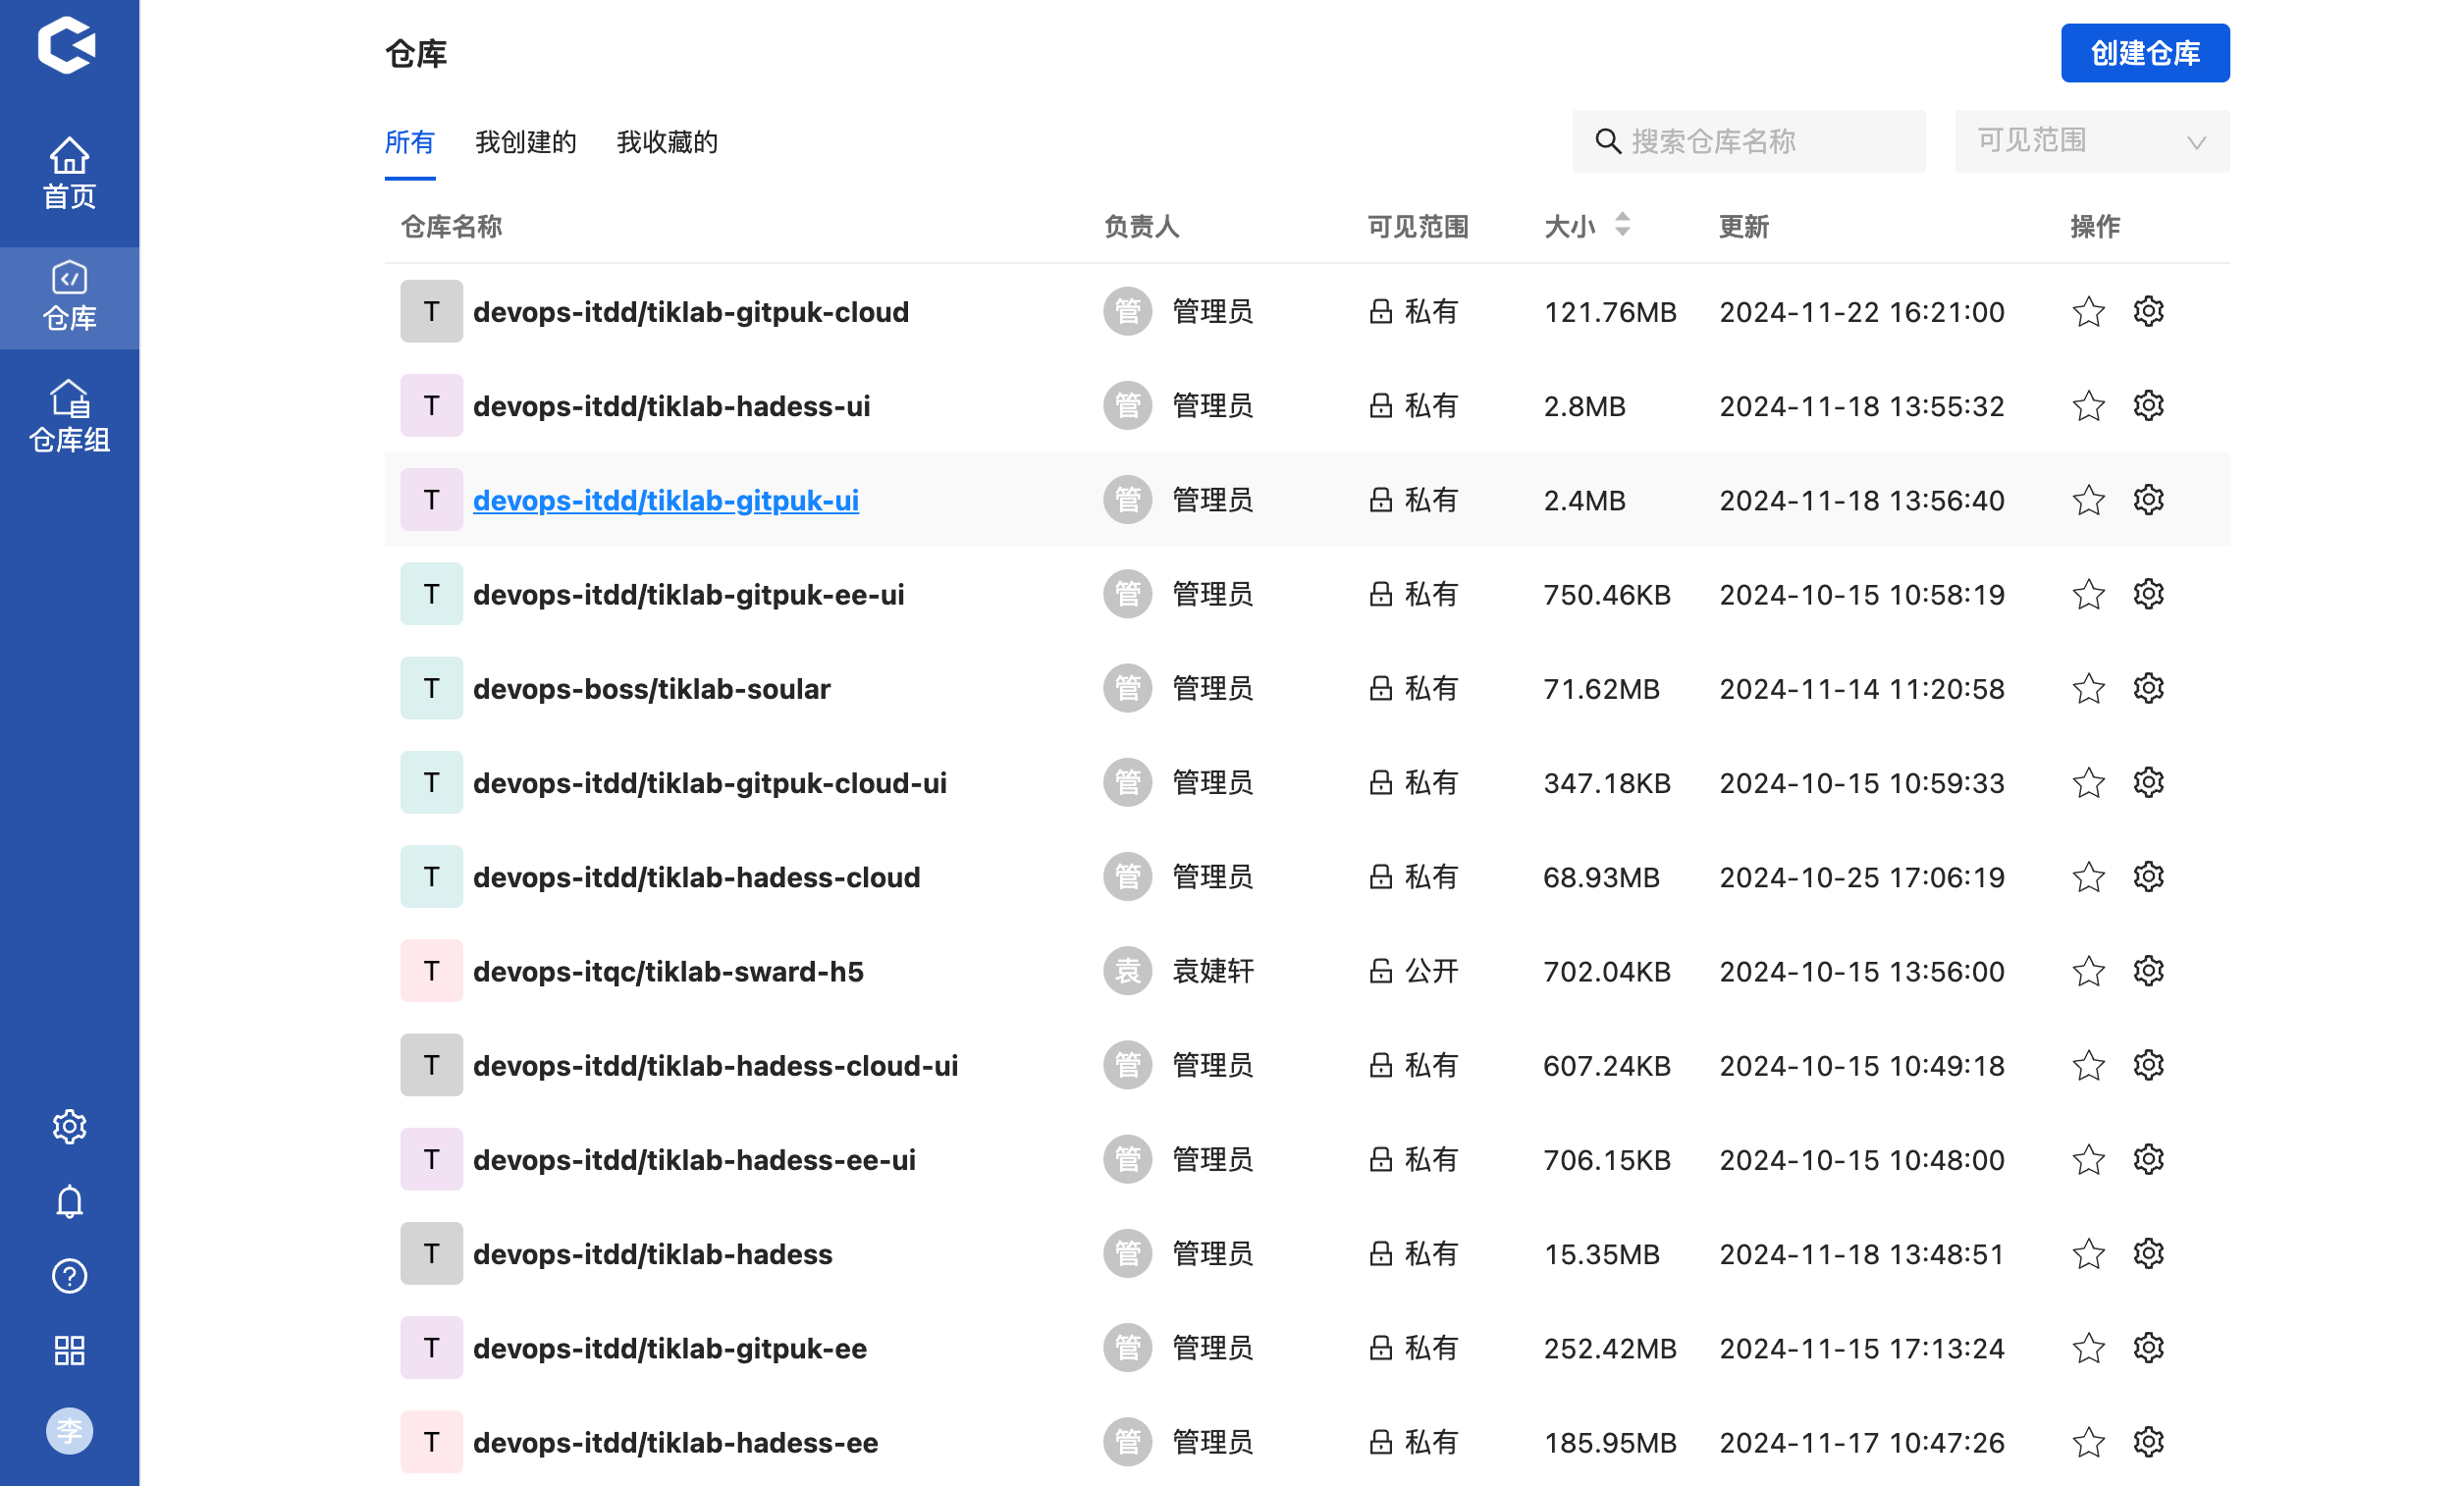The width and height of the screenshot is (2464, 1486).
Task: Click 更新 column header
Action: click(x=1744, y=227)
